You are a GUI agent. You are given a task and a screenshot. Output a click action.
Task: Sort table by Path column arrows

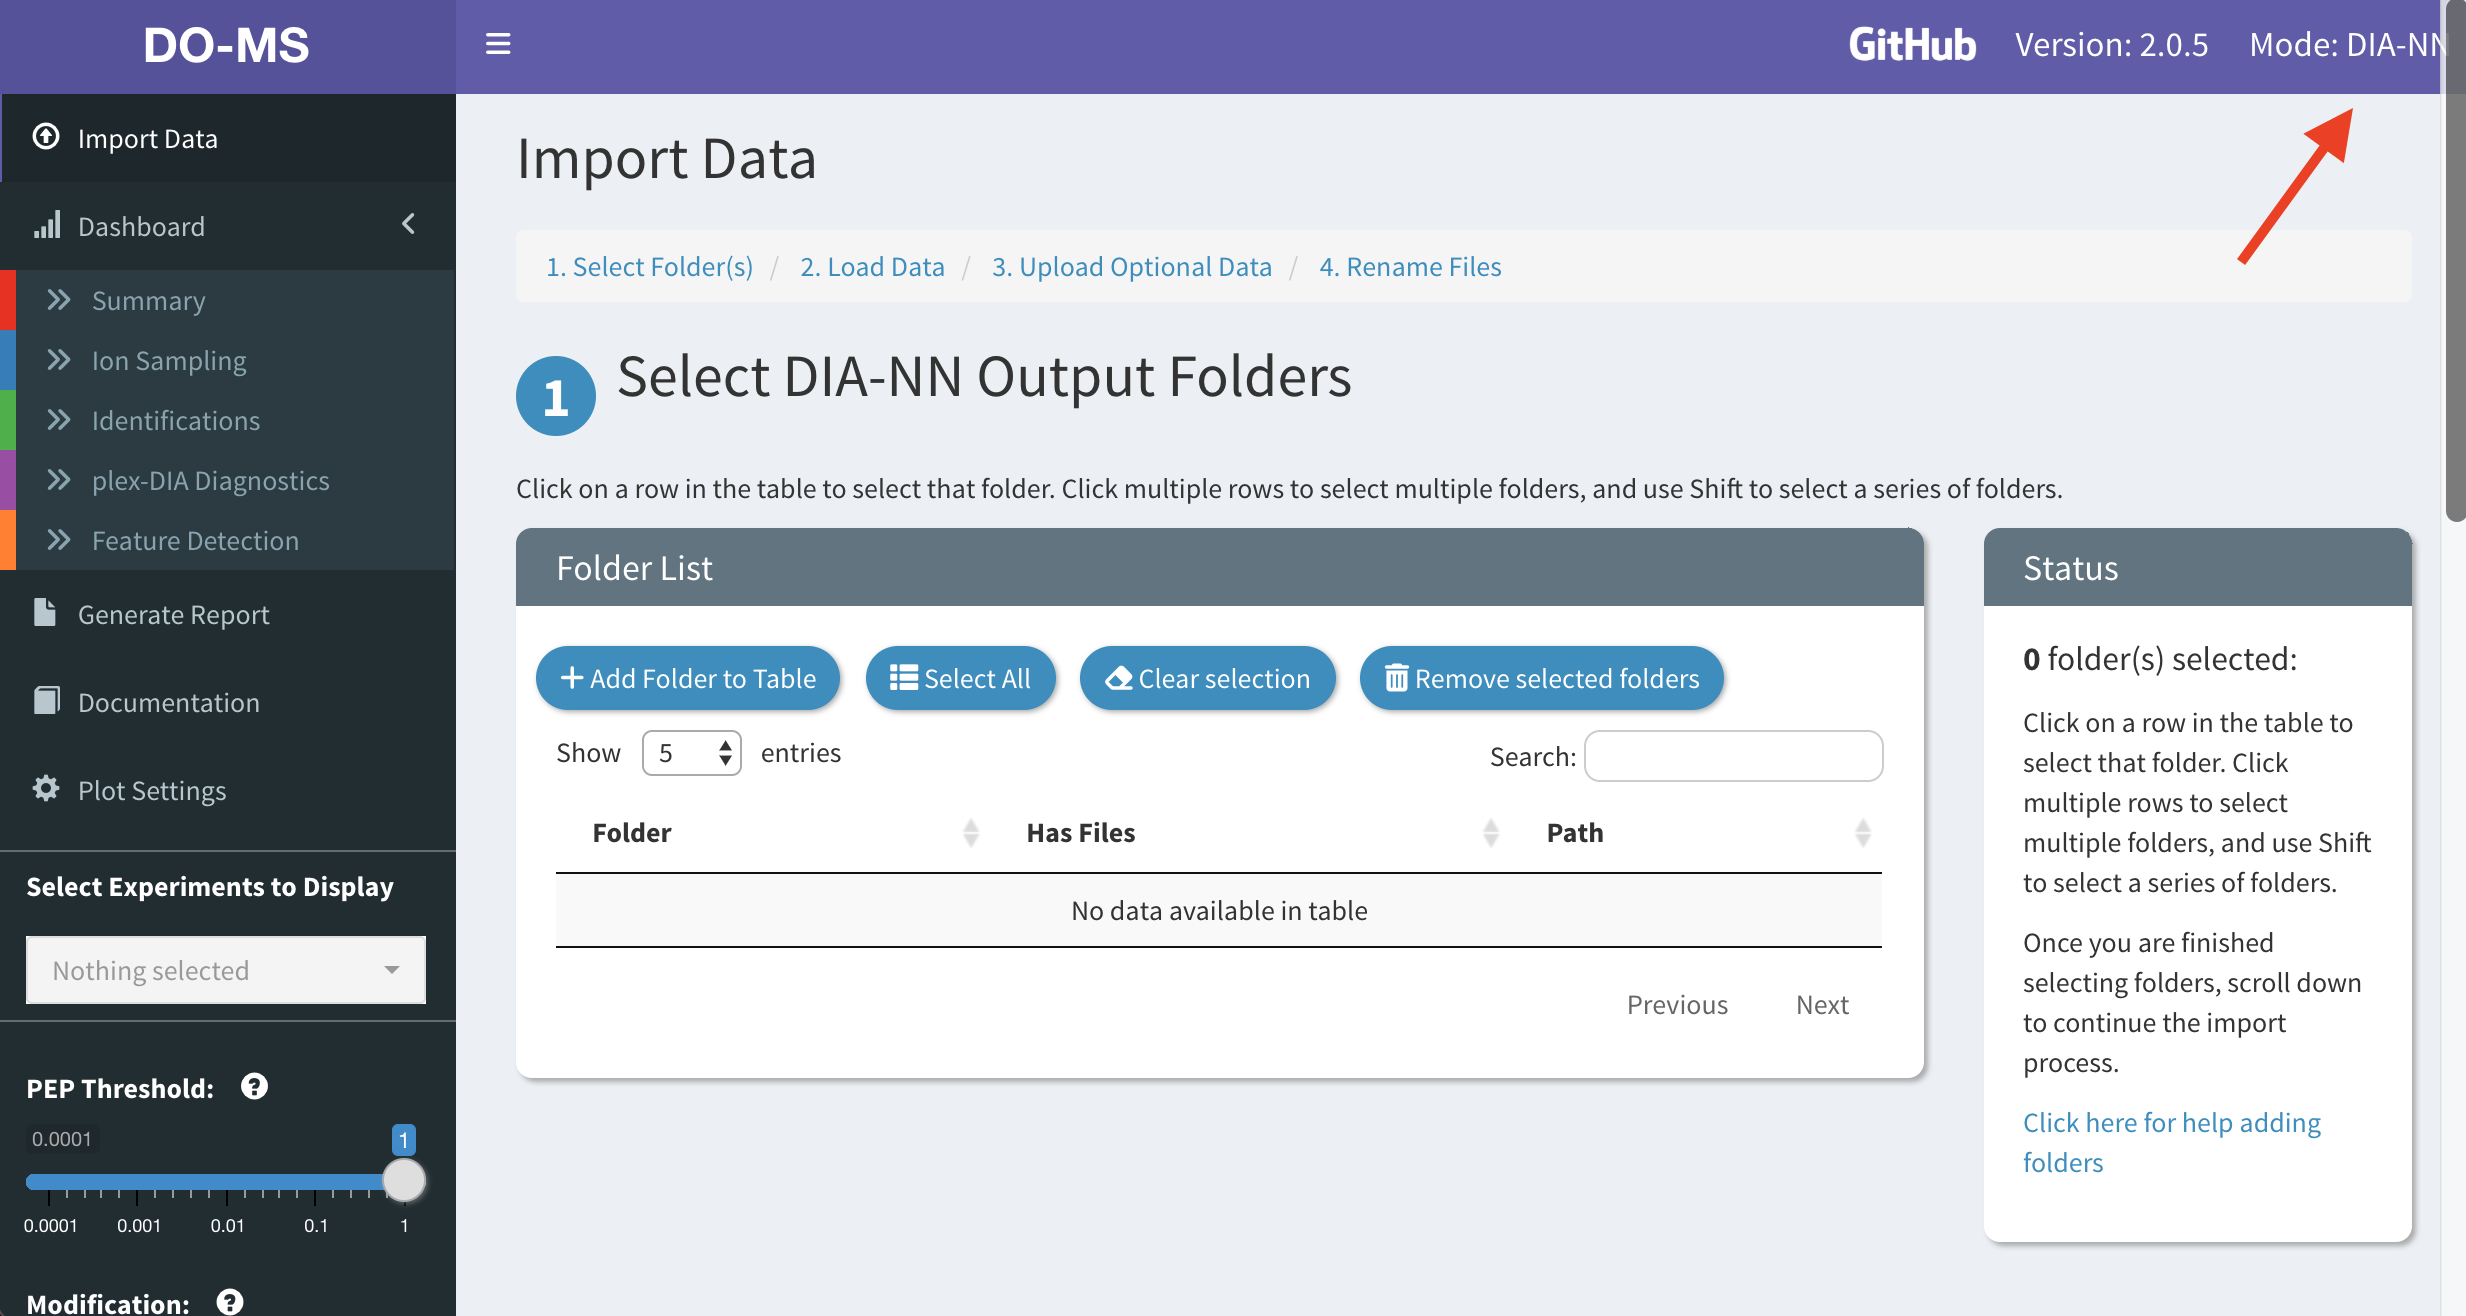coord(1862,832)
